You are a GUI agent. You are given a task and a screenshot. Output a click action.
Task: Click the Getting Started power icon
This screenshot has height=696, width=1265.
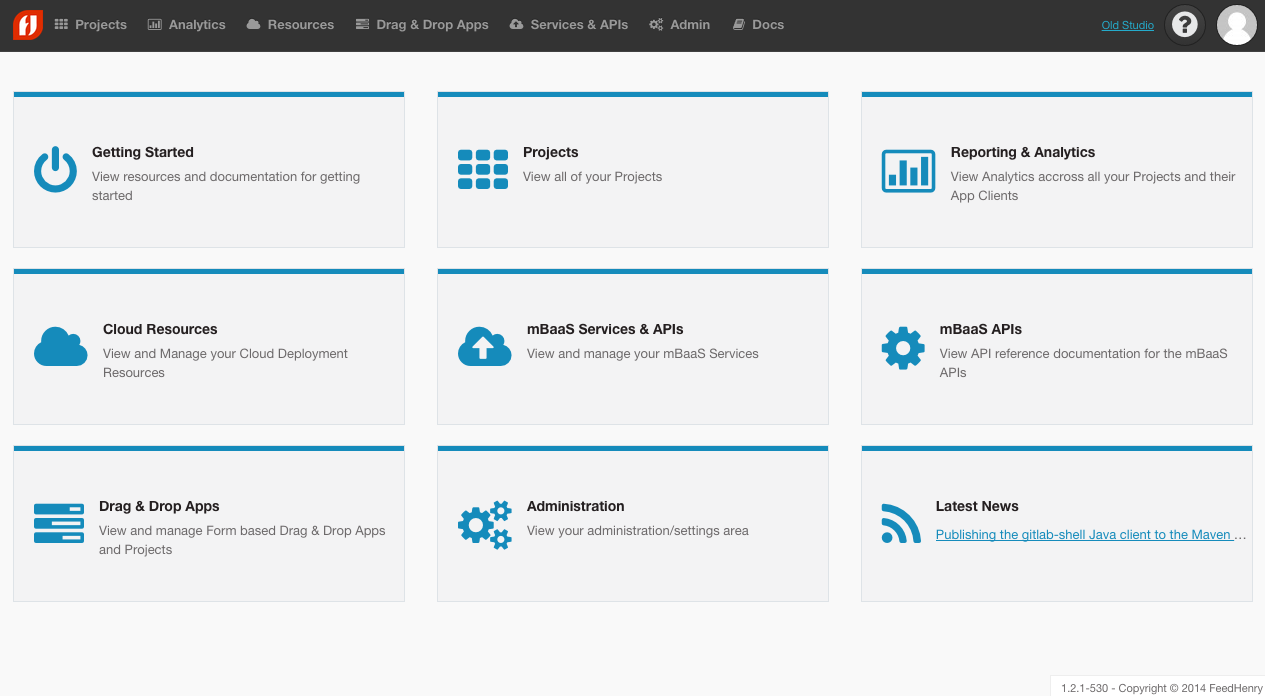pos(55,170)
